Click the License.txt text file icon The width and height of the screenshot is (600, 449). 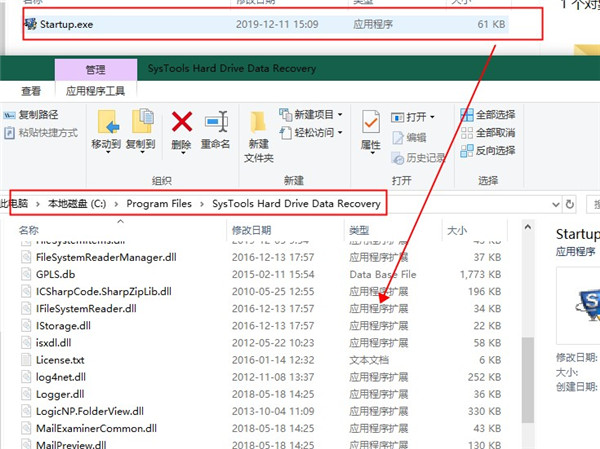coord(26,359)
